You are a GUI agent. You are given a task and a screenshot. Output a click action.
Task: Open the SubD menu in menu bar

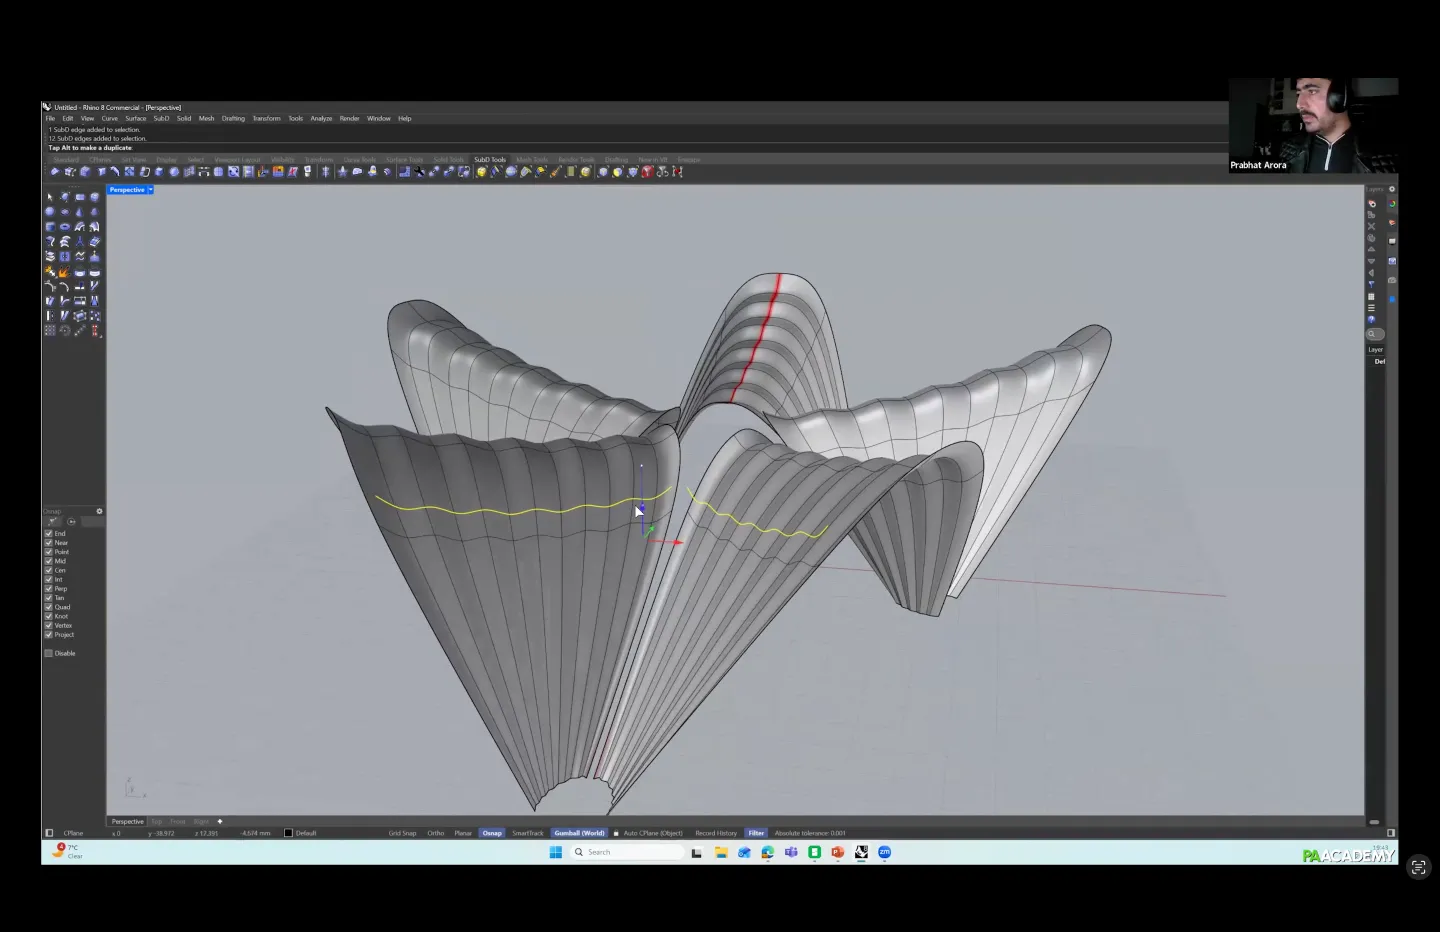click(161, 118)
